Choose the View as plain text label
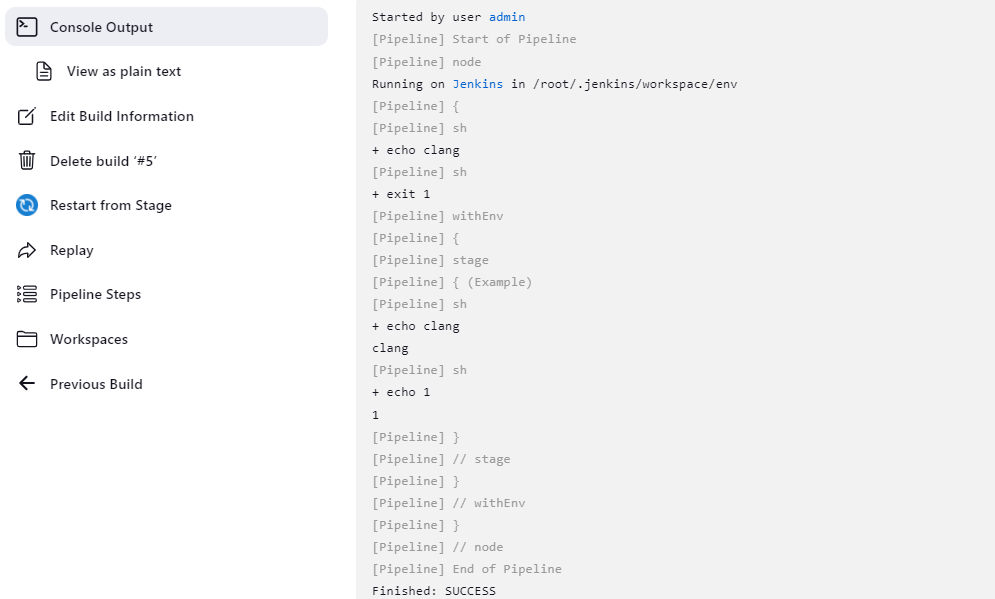This screenshot has height=599, width=995. click(x=124, y=71)
